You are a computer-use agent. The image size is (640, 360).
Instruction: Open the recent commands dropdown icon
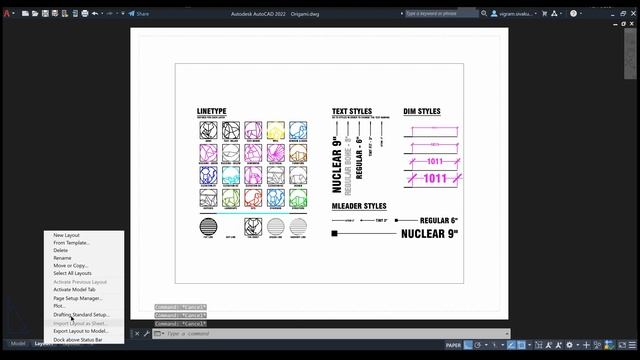coord(159,333)
